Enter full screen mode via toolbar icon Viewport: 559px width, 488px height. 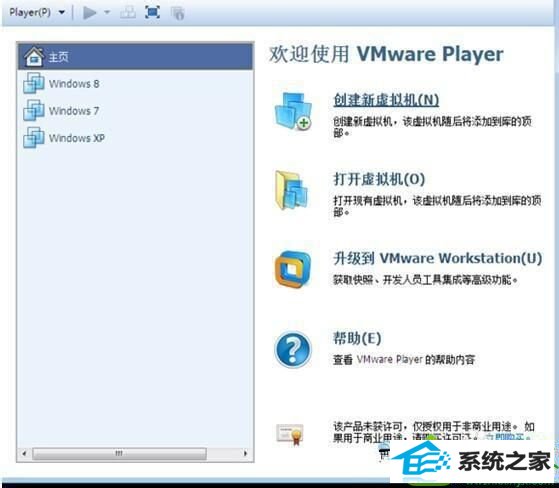click(153, 12)
